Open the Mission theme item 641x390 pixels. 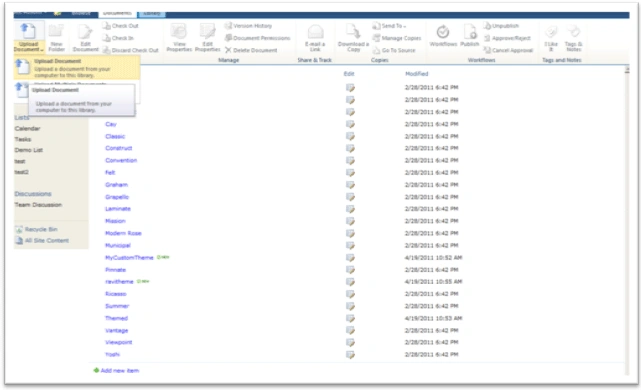[115, 222]
